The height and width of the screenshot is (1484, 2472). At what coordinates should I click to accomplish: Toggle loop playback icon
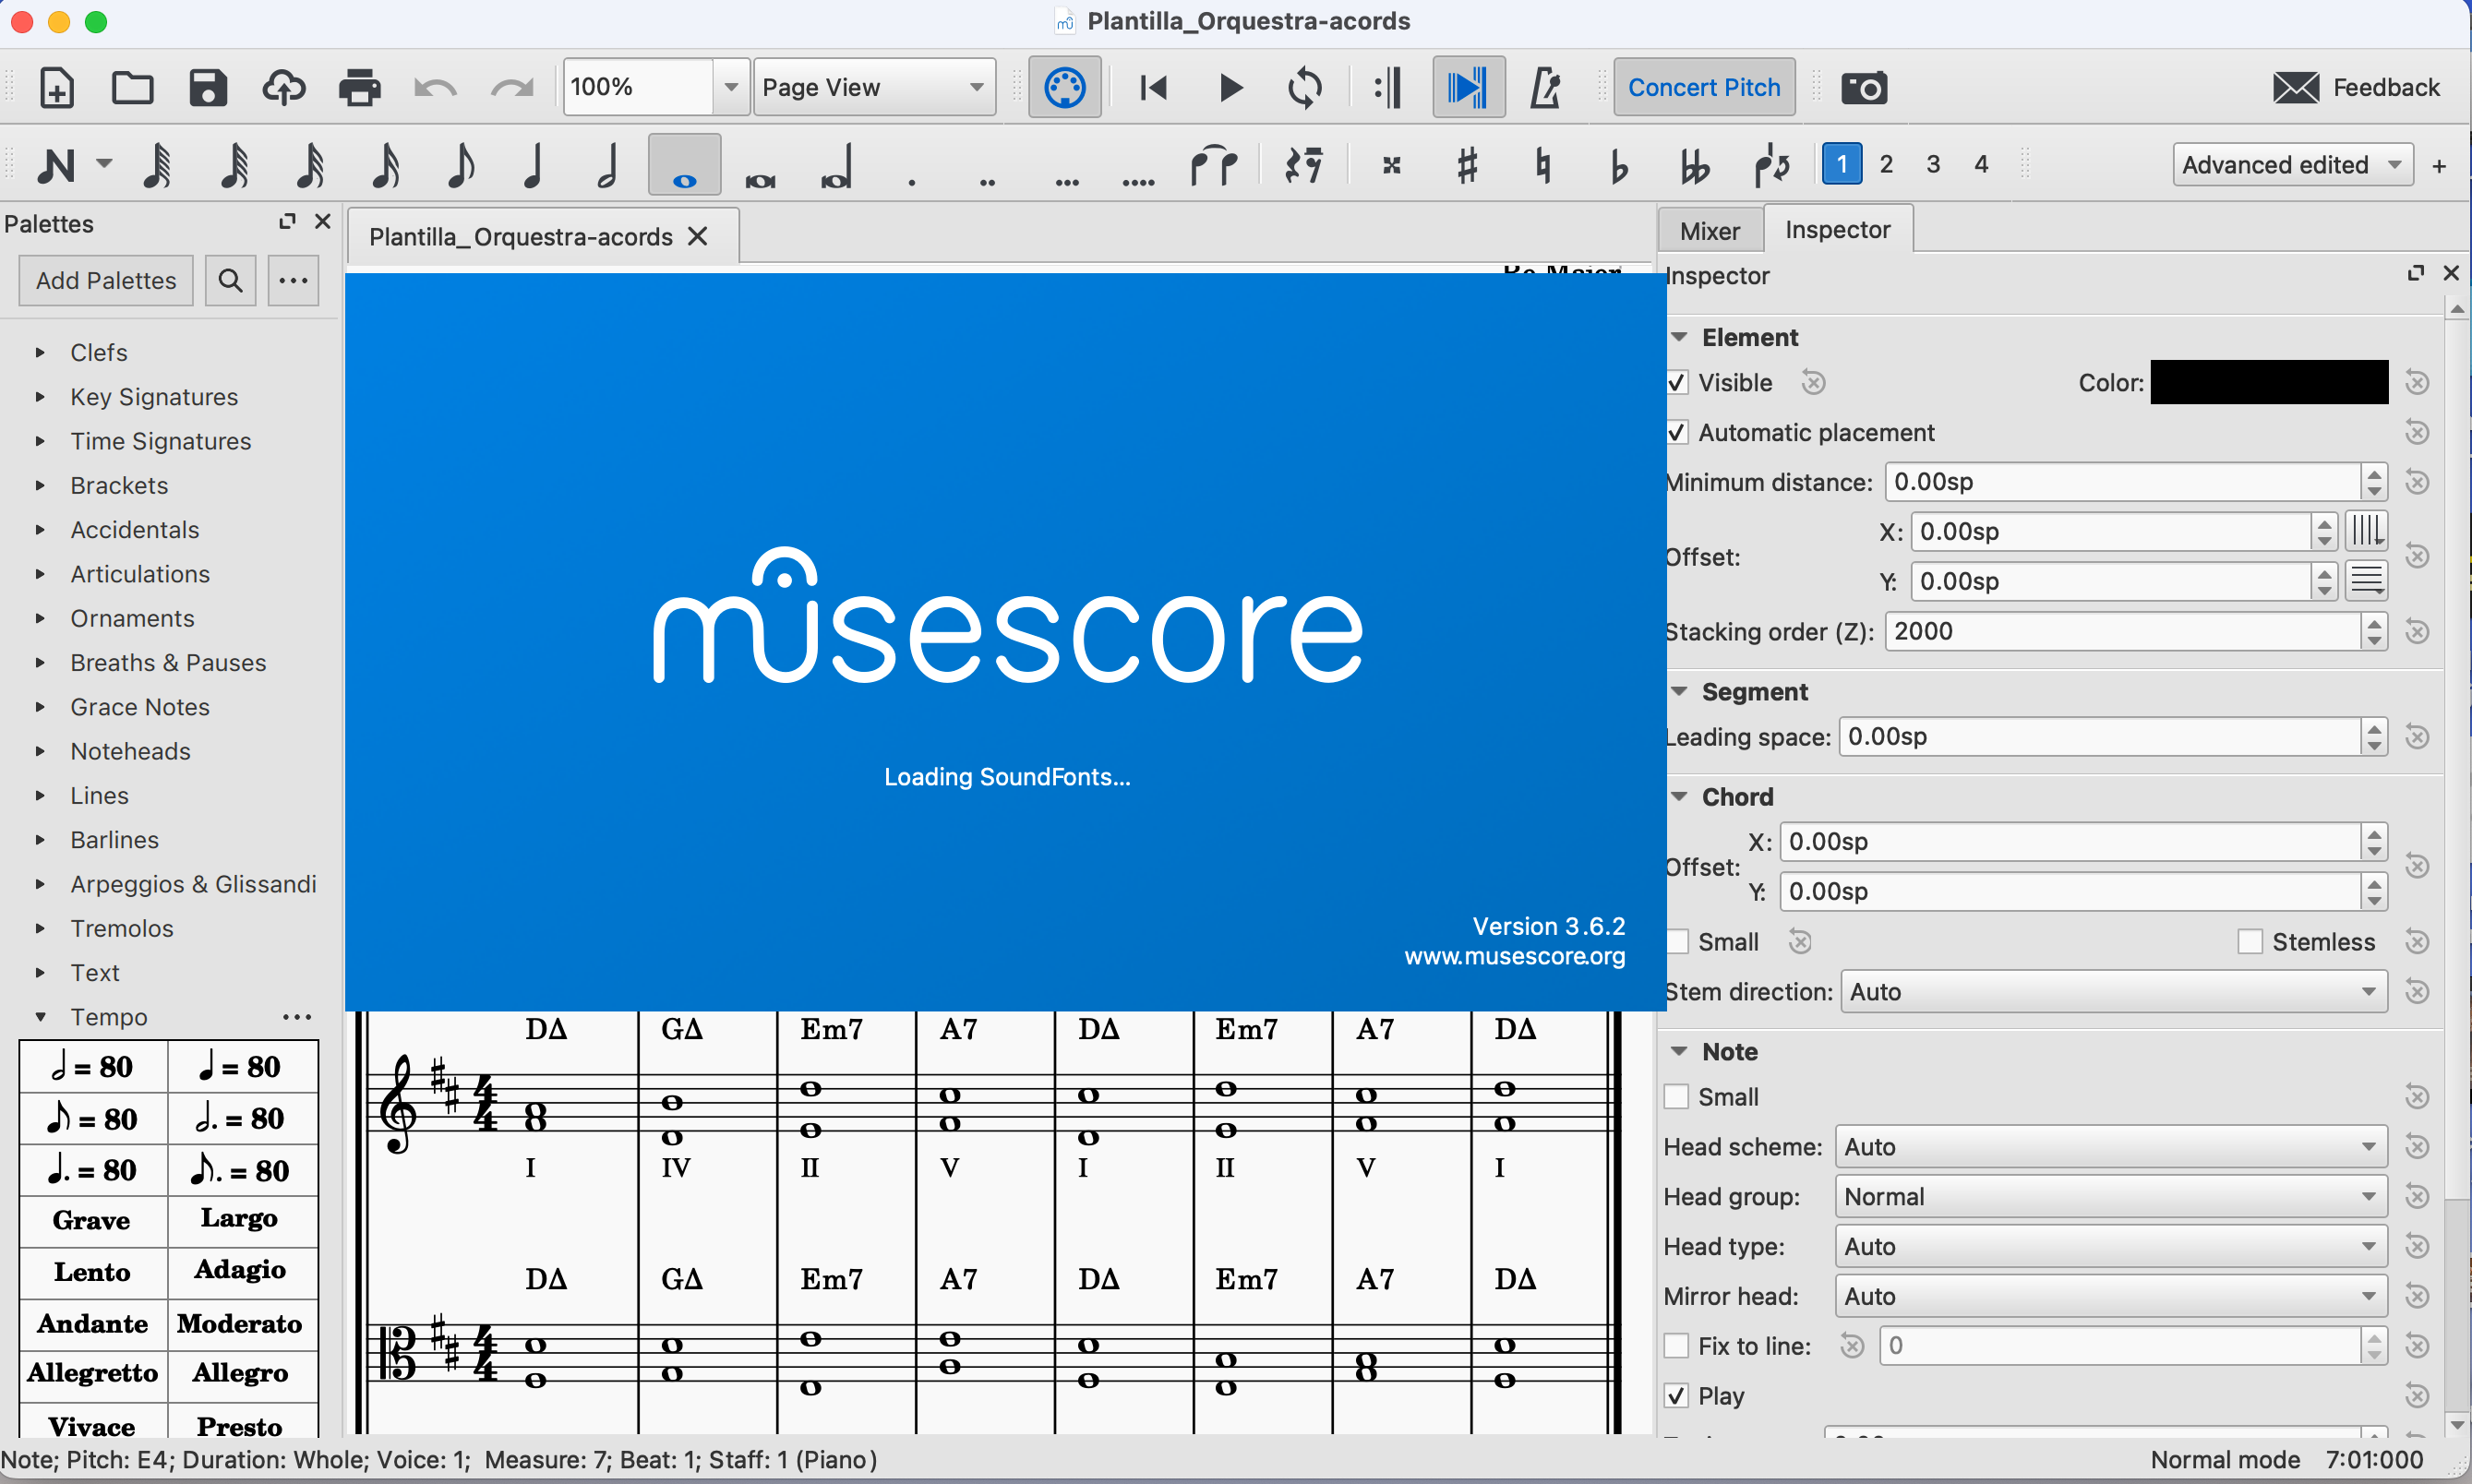1305,88
